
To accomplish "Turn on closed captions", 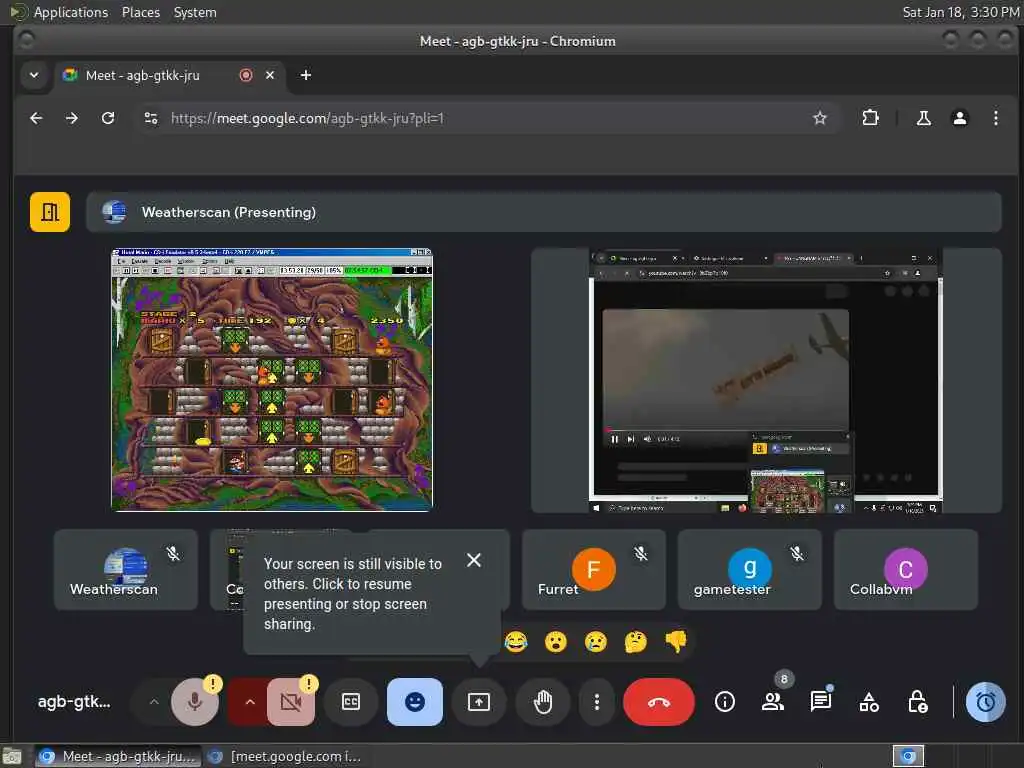I will point(351,702).
